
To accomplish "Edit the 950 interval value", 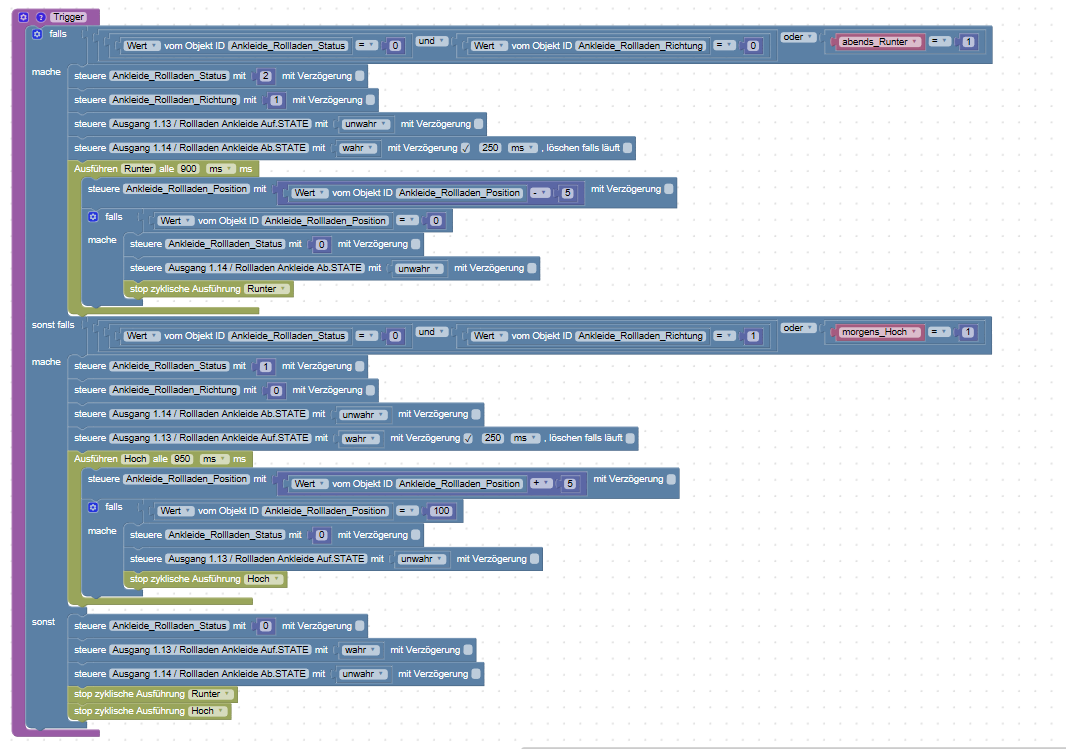I will click(x=182, y=459).
